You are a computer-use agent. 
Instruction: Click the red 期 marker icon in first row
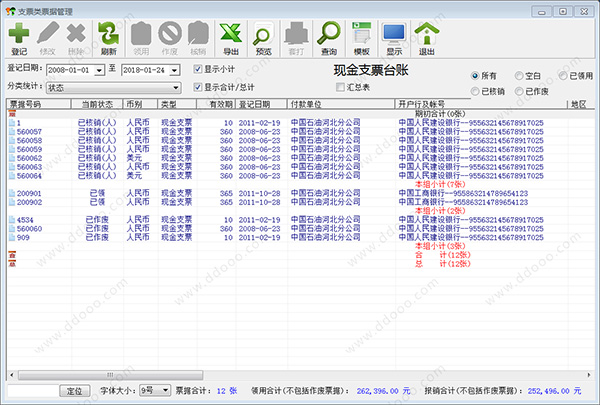(12, 114)
